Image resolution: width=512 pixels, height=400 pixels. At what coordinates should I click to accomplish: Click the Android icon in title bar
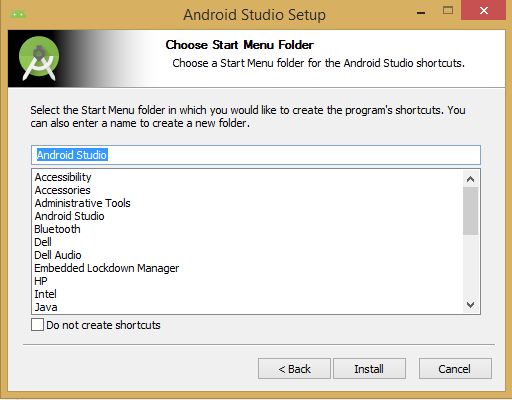(x=18, y=14)
